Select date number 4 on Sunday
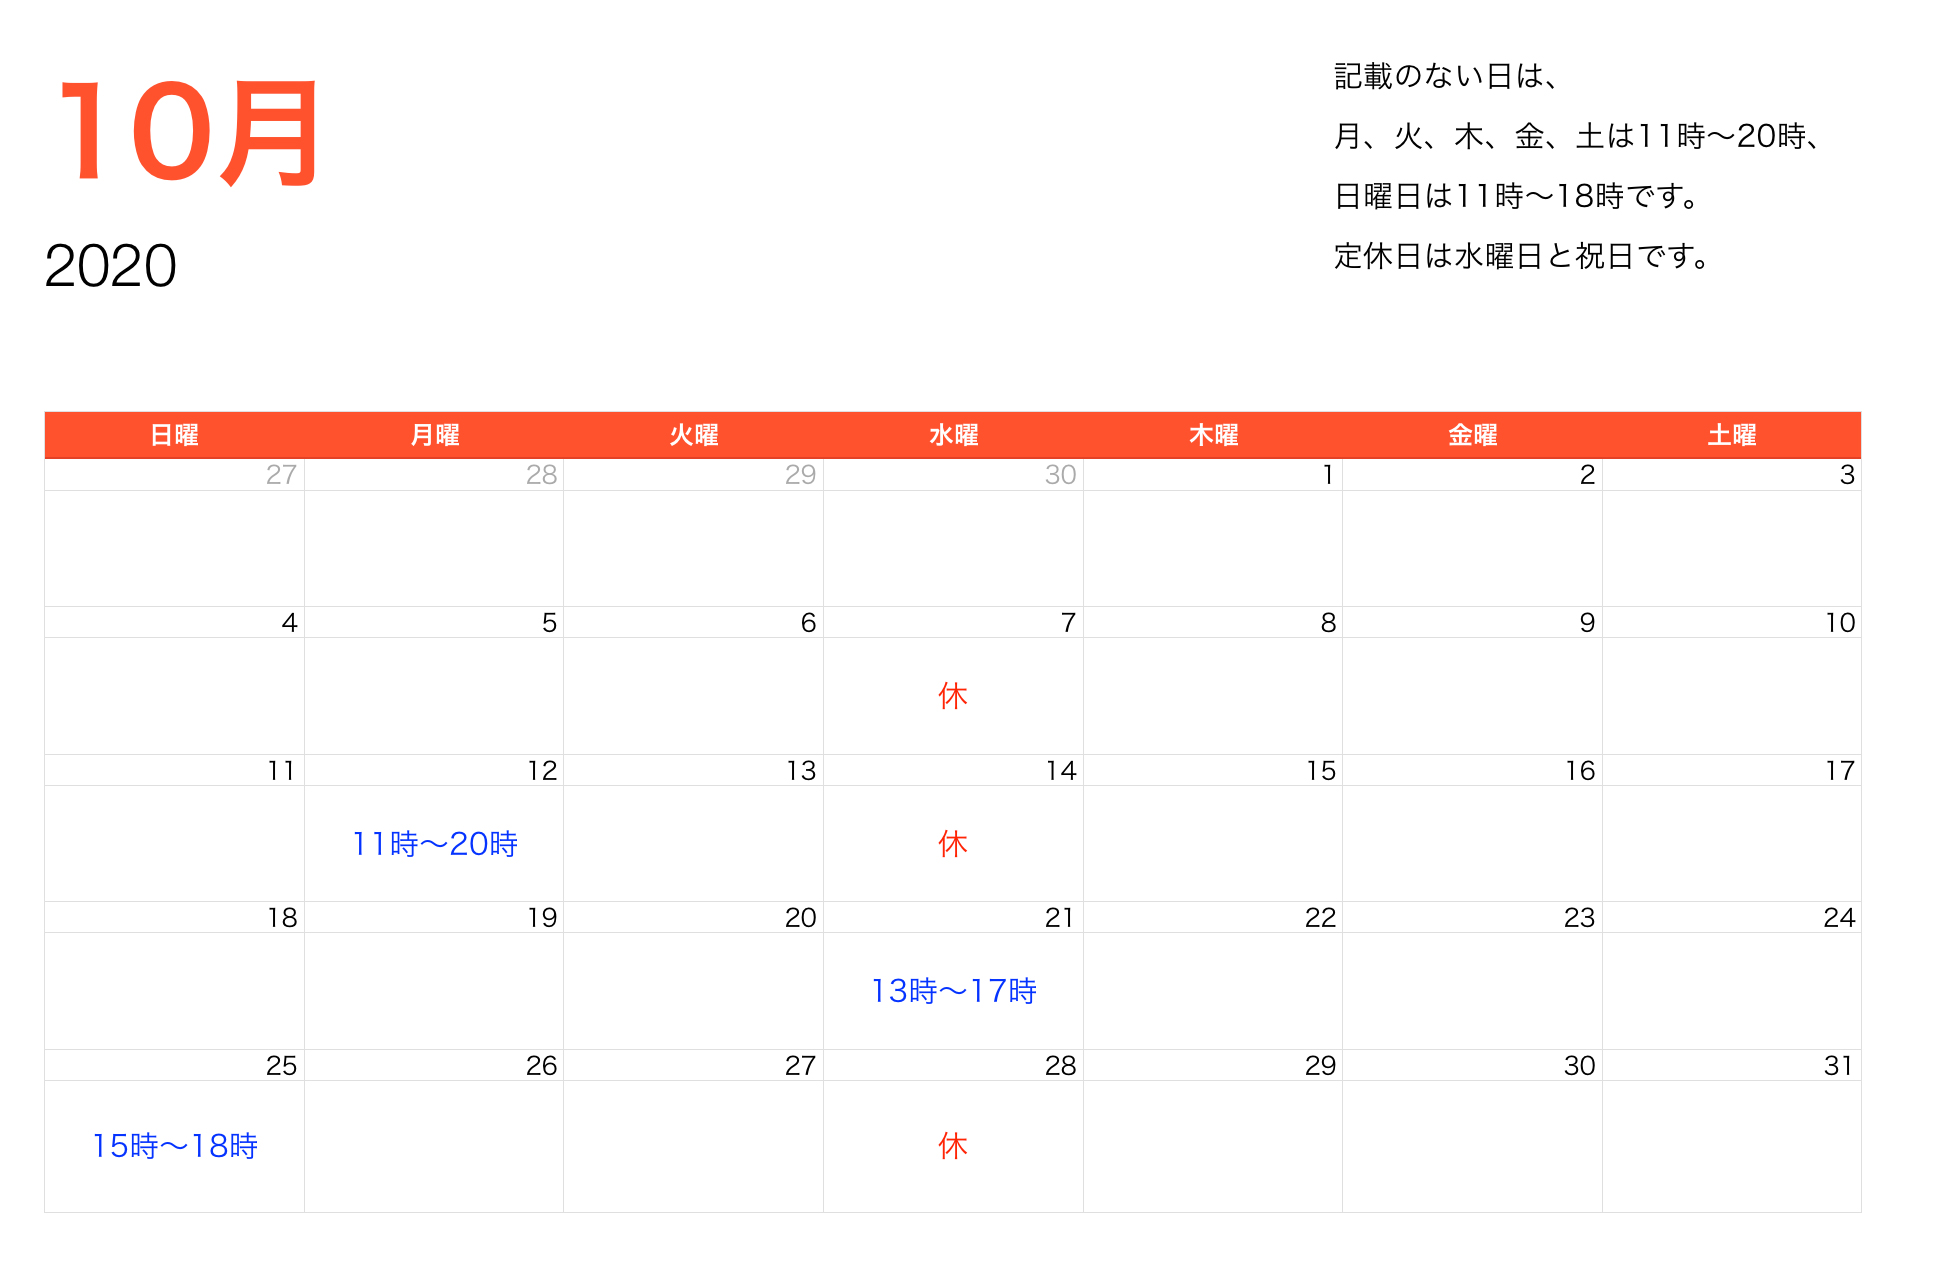1949x1283 pixels. [x=289, y=623]
